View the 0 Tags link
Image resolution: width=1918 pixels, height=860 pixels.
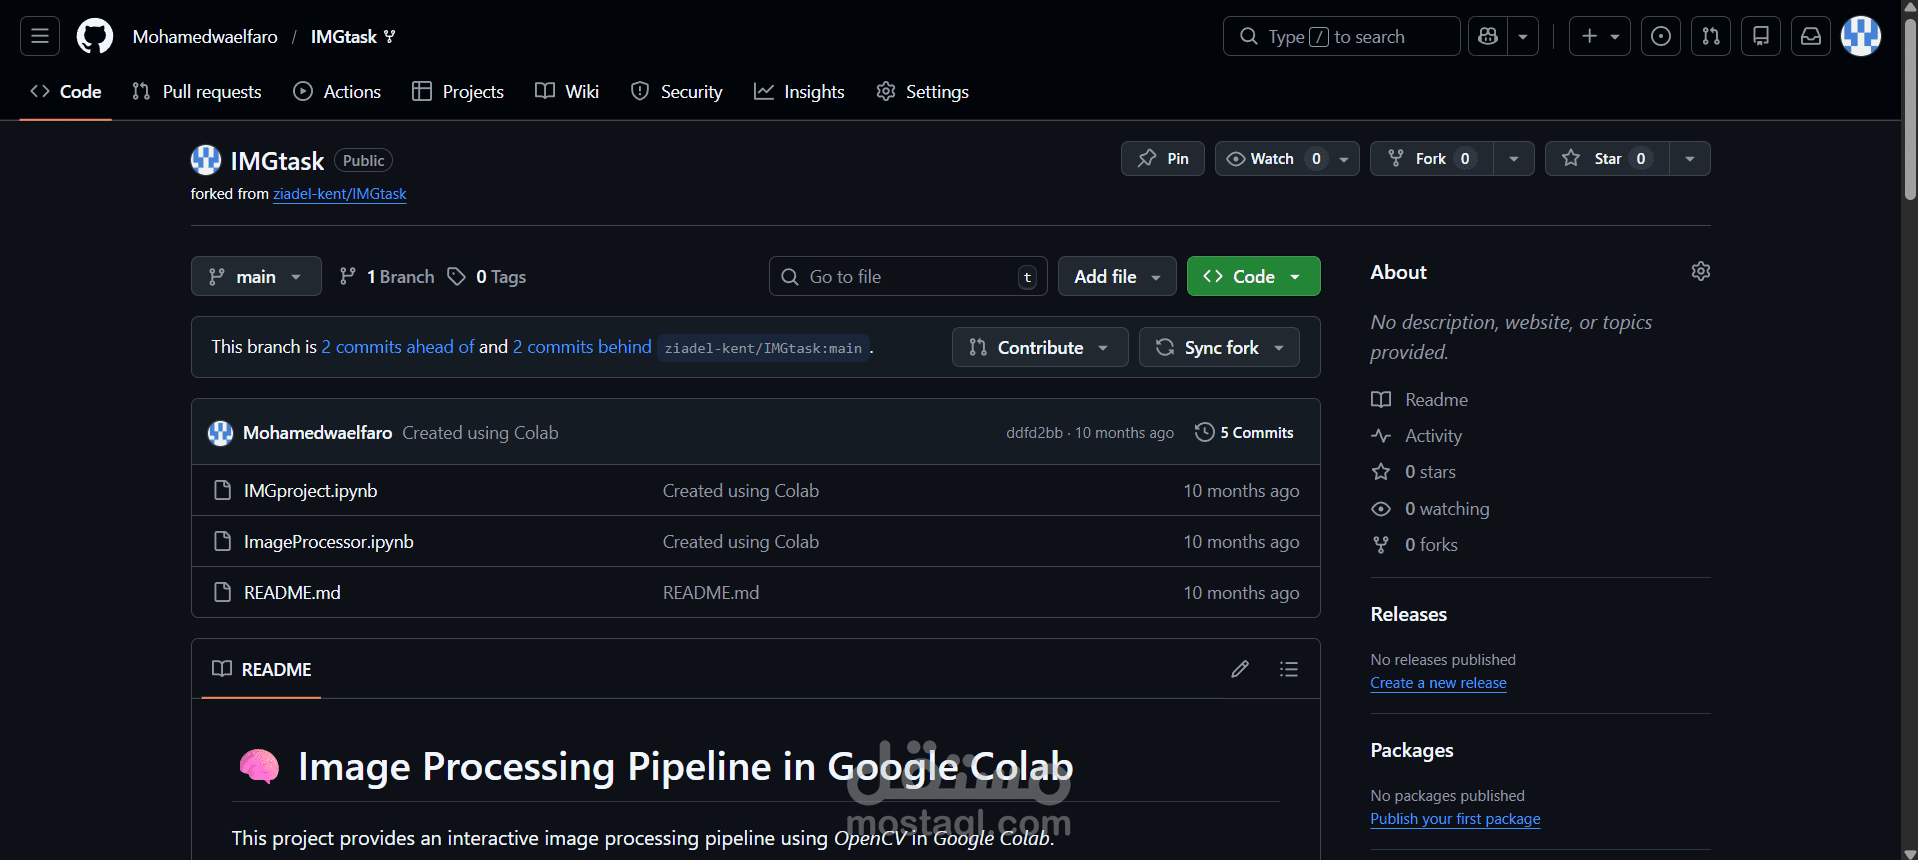click(487, 277)
